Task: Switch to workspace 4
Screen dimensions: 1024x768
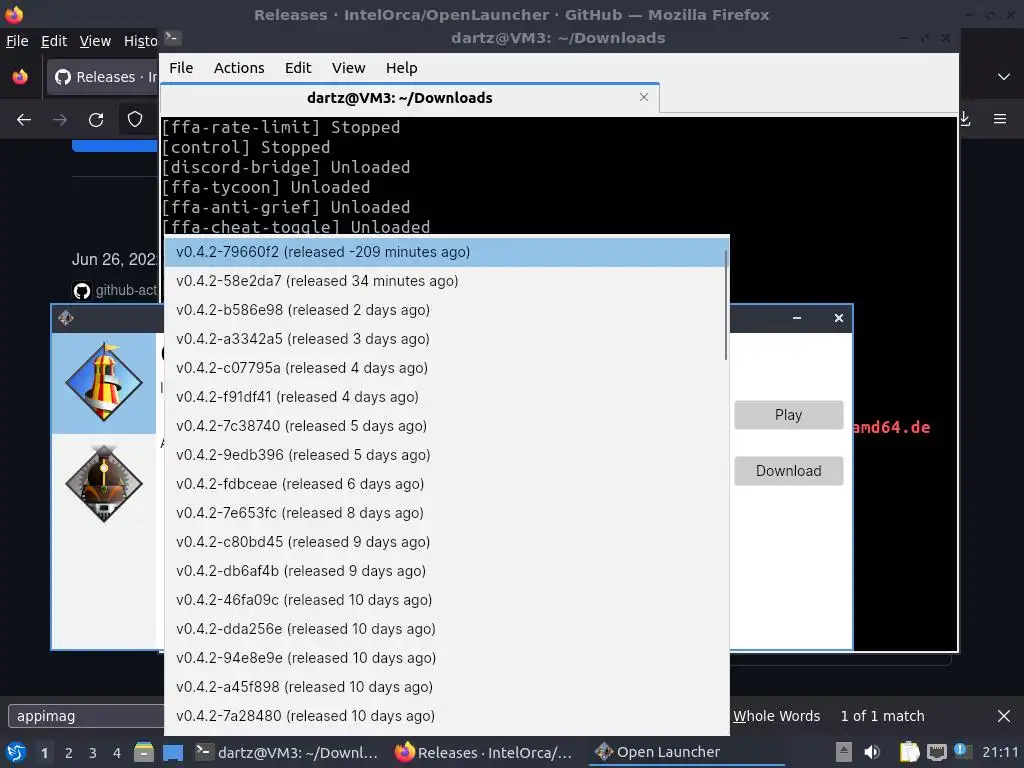Action: [x=117, y=753]
